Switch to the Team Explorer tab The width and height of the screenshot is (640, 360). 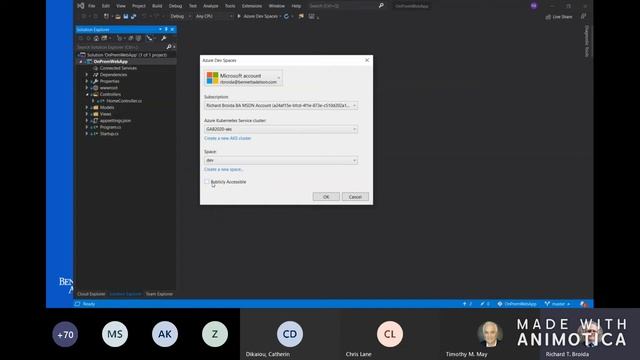[x=159, y=294]
